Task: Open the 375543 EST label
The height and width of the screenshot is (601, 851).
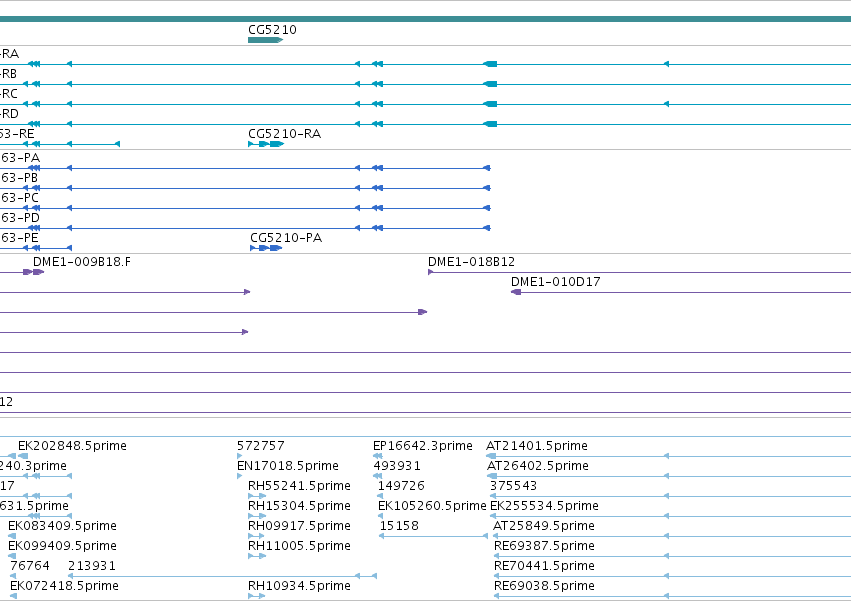Action: coord(513,486)
